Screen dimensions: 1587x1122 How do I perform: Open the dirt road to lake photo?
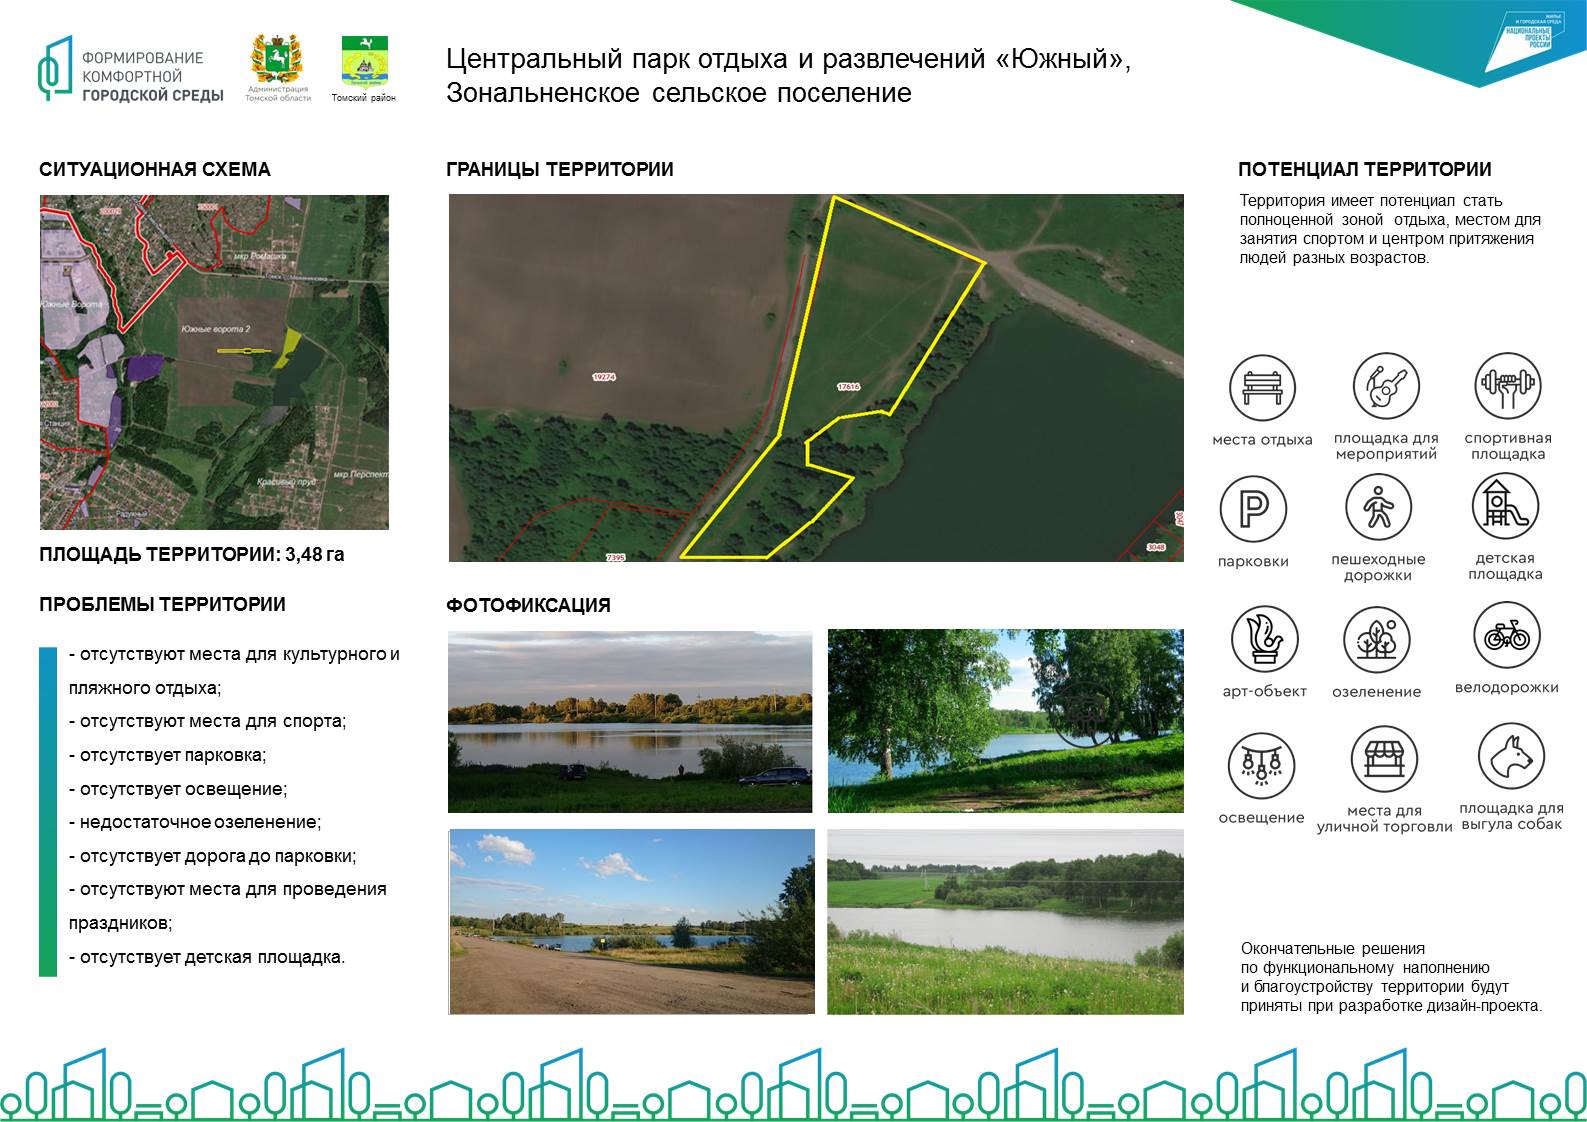tap(631, 922)
